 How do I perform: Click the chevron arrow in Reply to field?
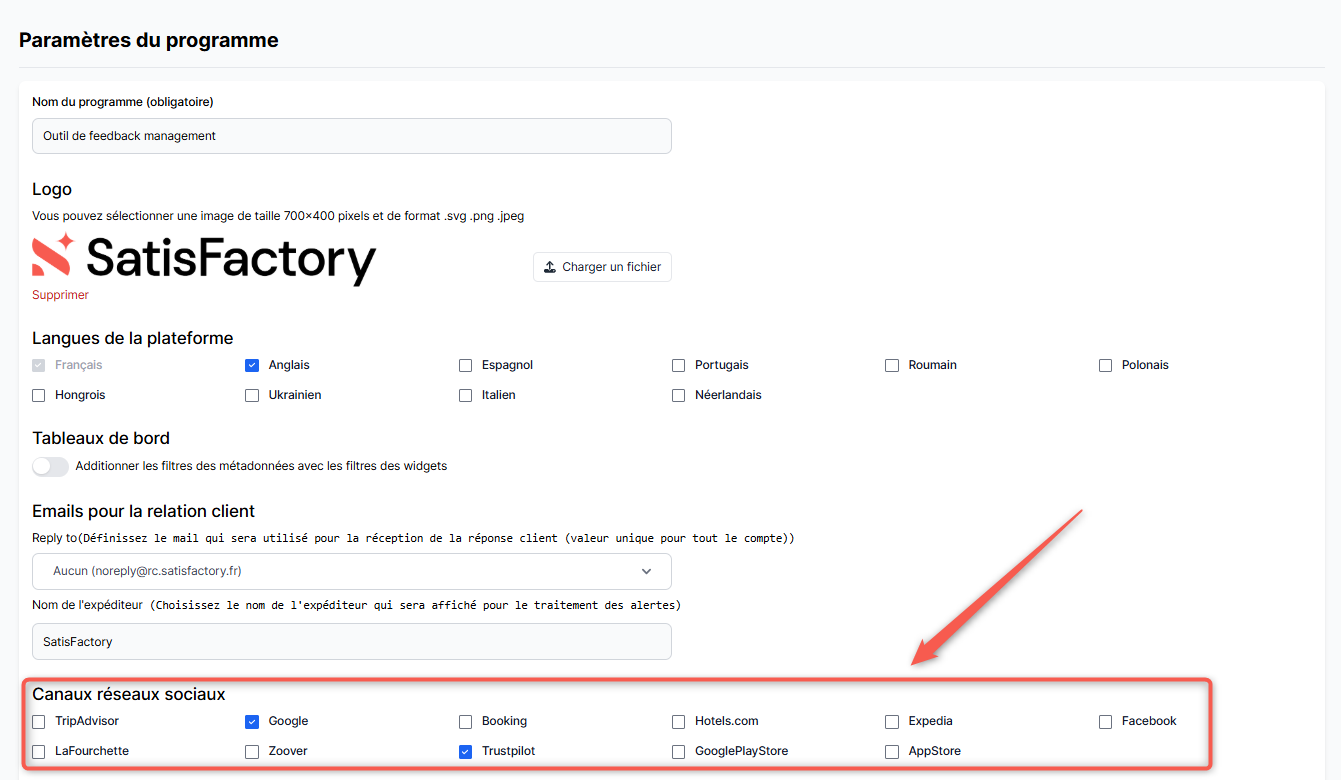(x=646, y=571)
